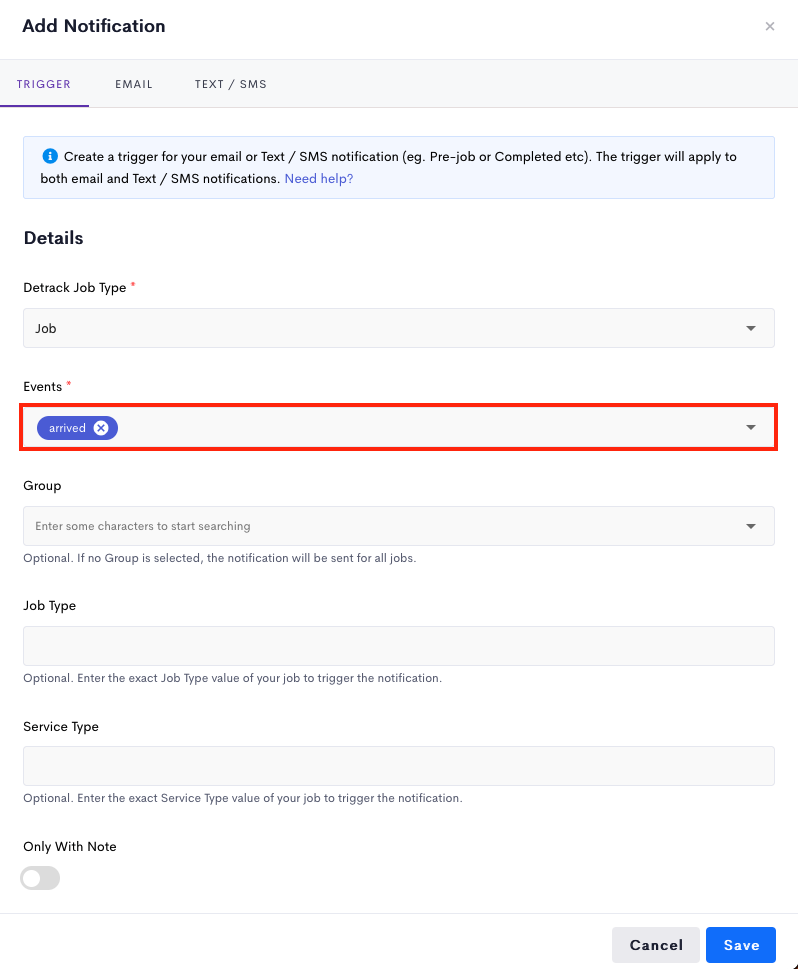
Task: Select the TRIGGER tab
Action: click(44, 84)
